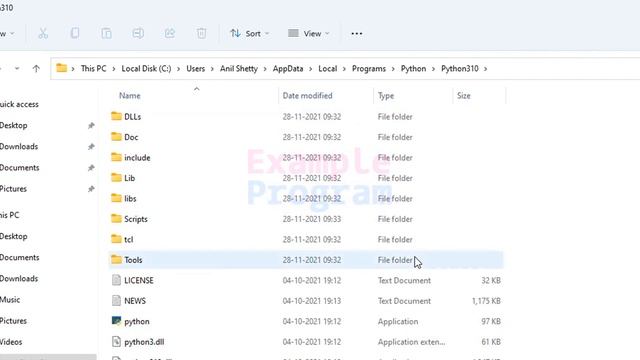
Task: Navigate to Local Disk (C:) breadcrumb
Action: click(x=146, y=69)
